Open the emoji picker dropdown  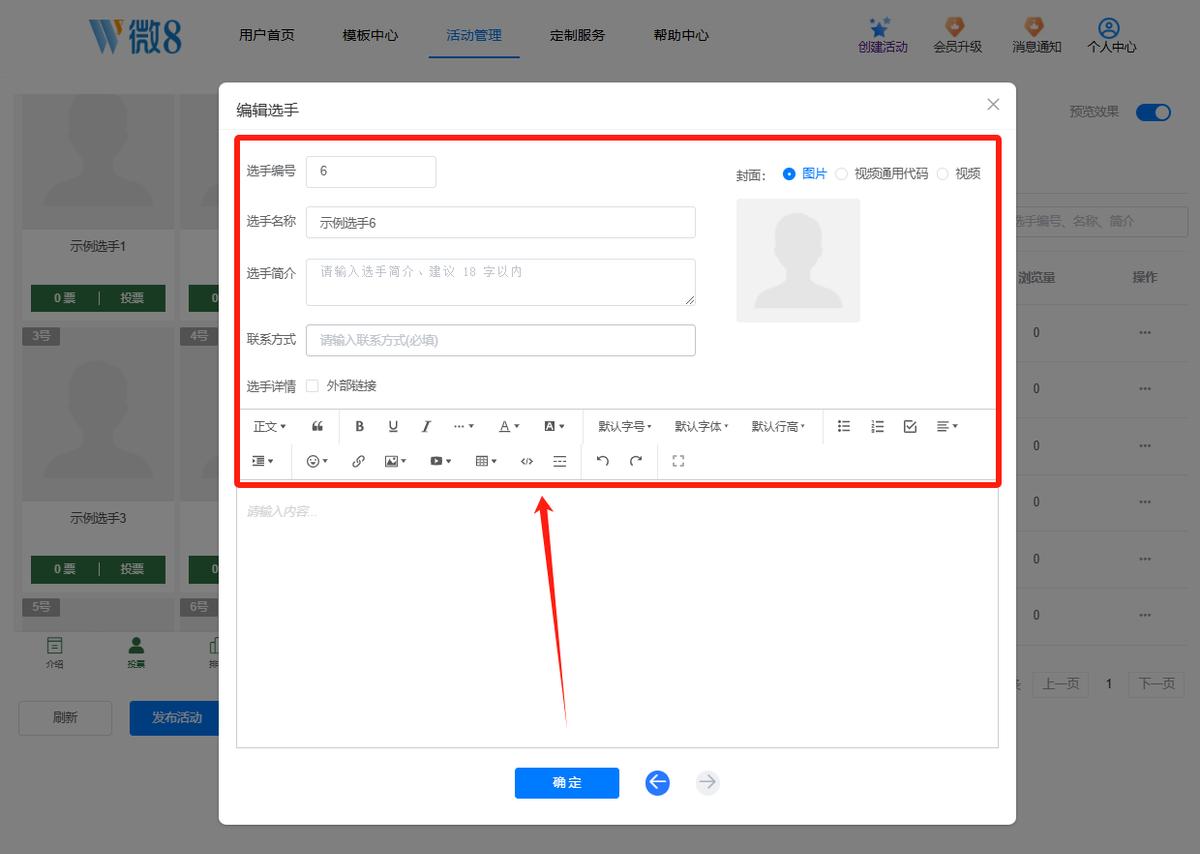coord(317,461)
